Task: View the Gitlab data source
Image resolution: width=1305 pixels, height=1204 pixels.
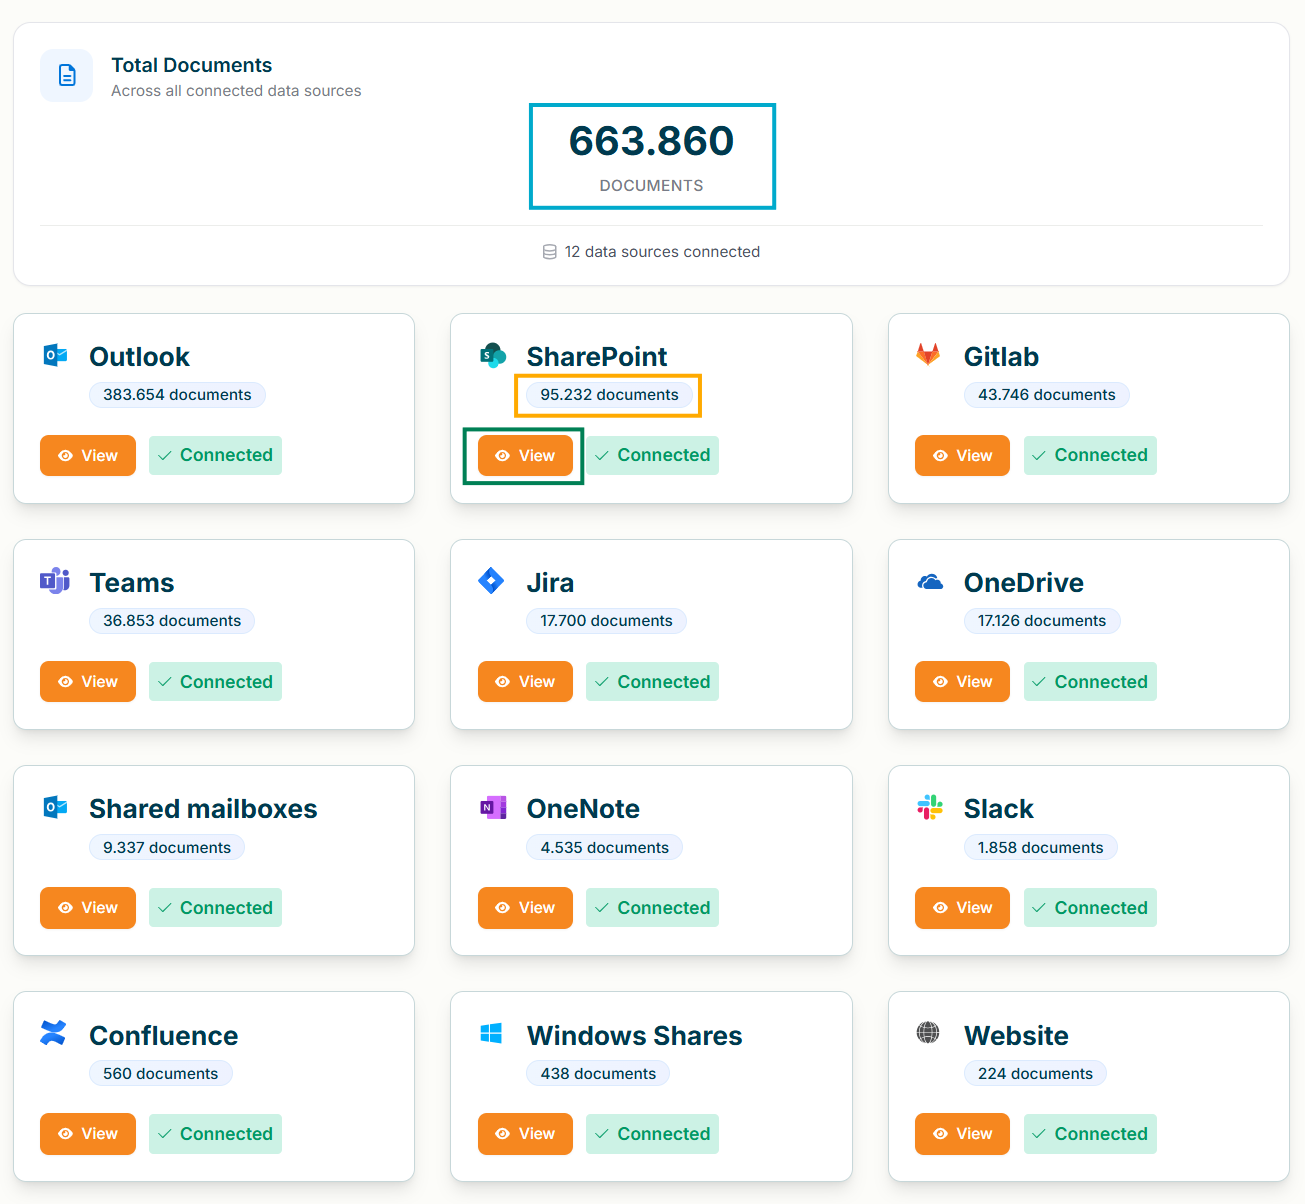Action: [962, 456]
